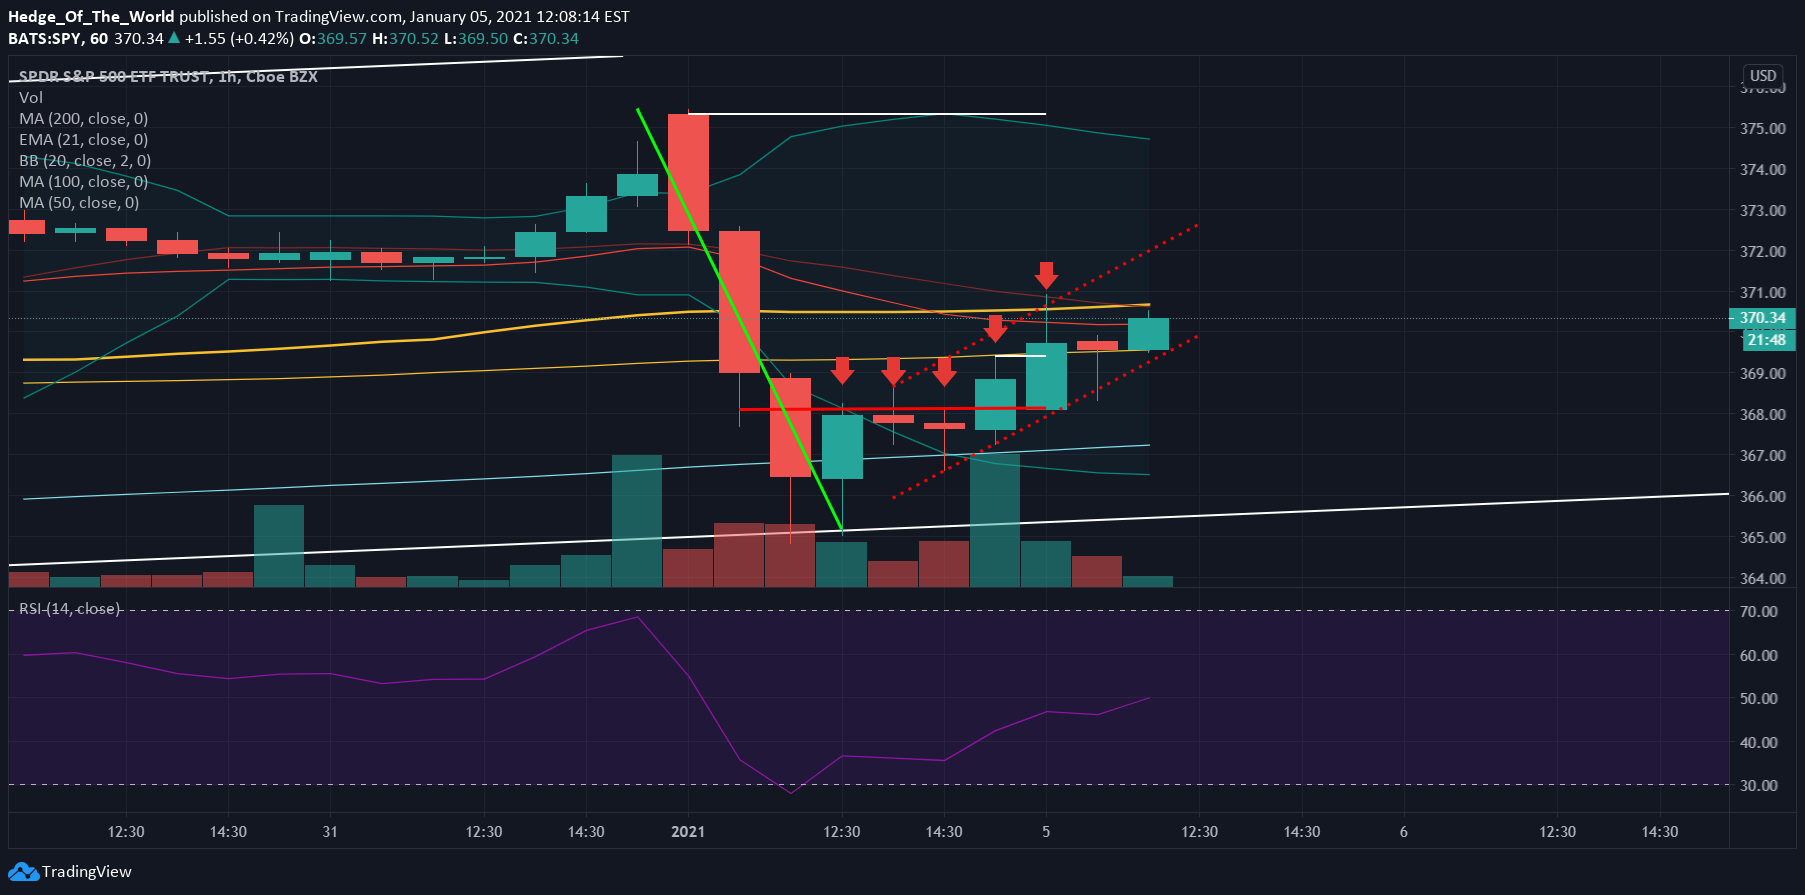Click the RSI 60.00 level label
This screenshot has height=895, width=1805.
pos(1758,655)
